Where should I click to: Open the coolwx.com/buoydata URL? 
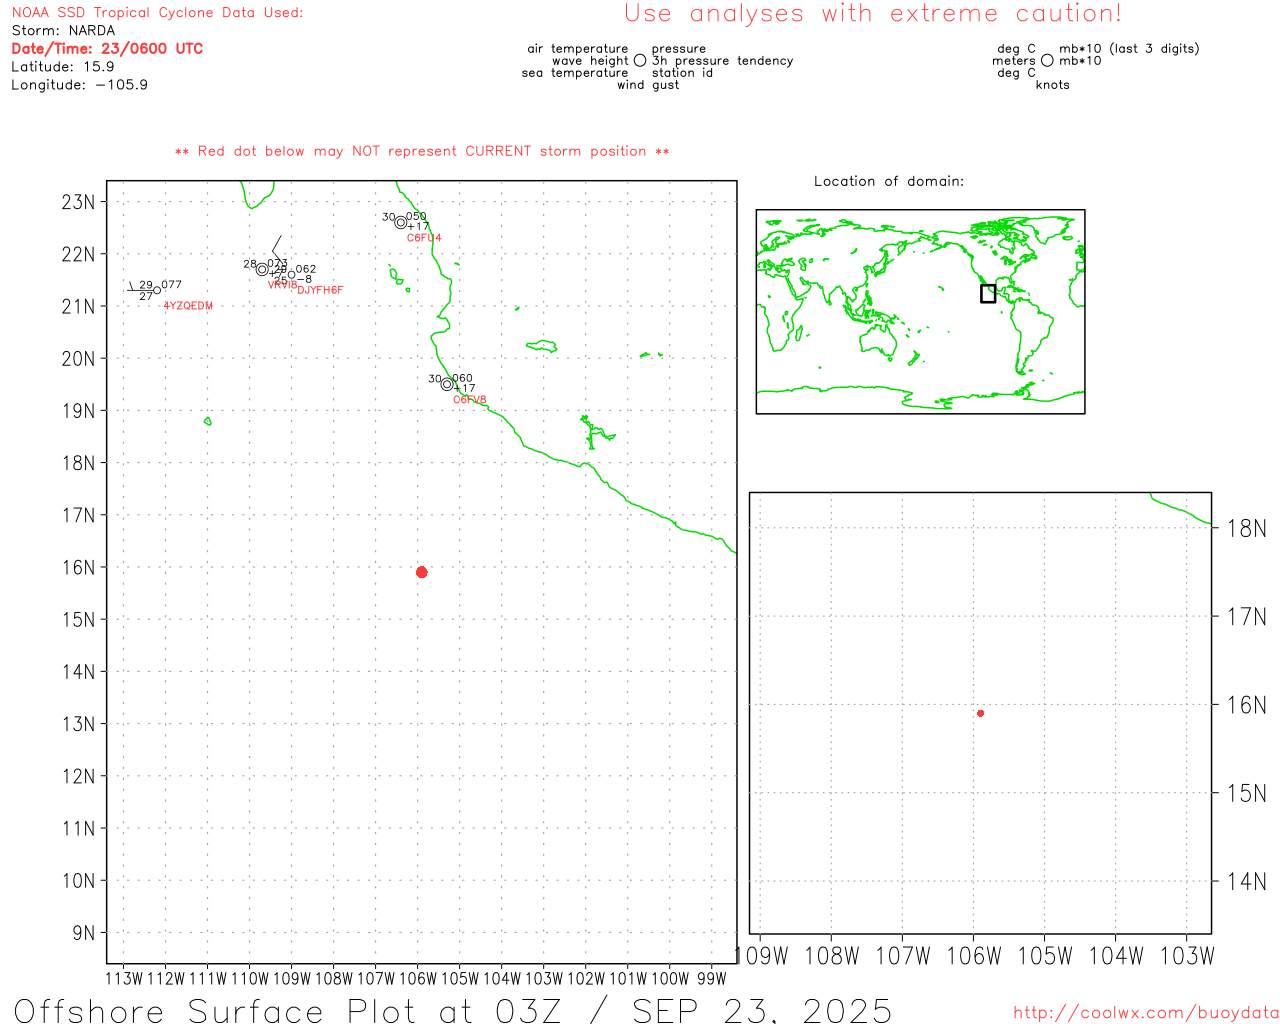coord(1146,1013)
